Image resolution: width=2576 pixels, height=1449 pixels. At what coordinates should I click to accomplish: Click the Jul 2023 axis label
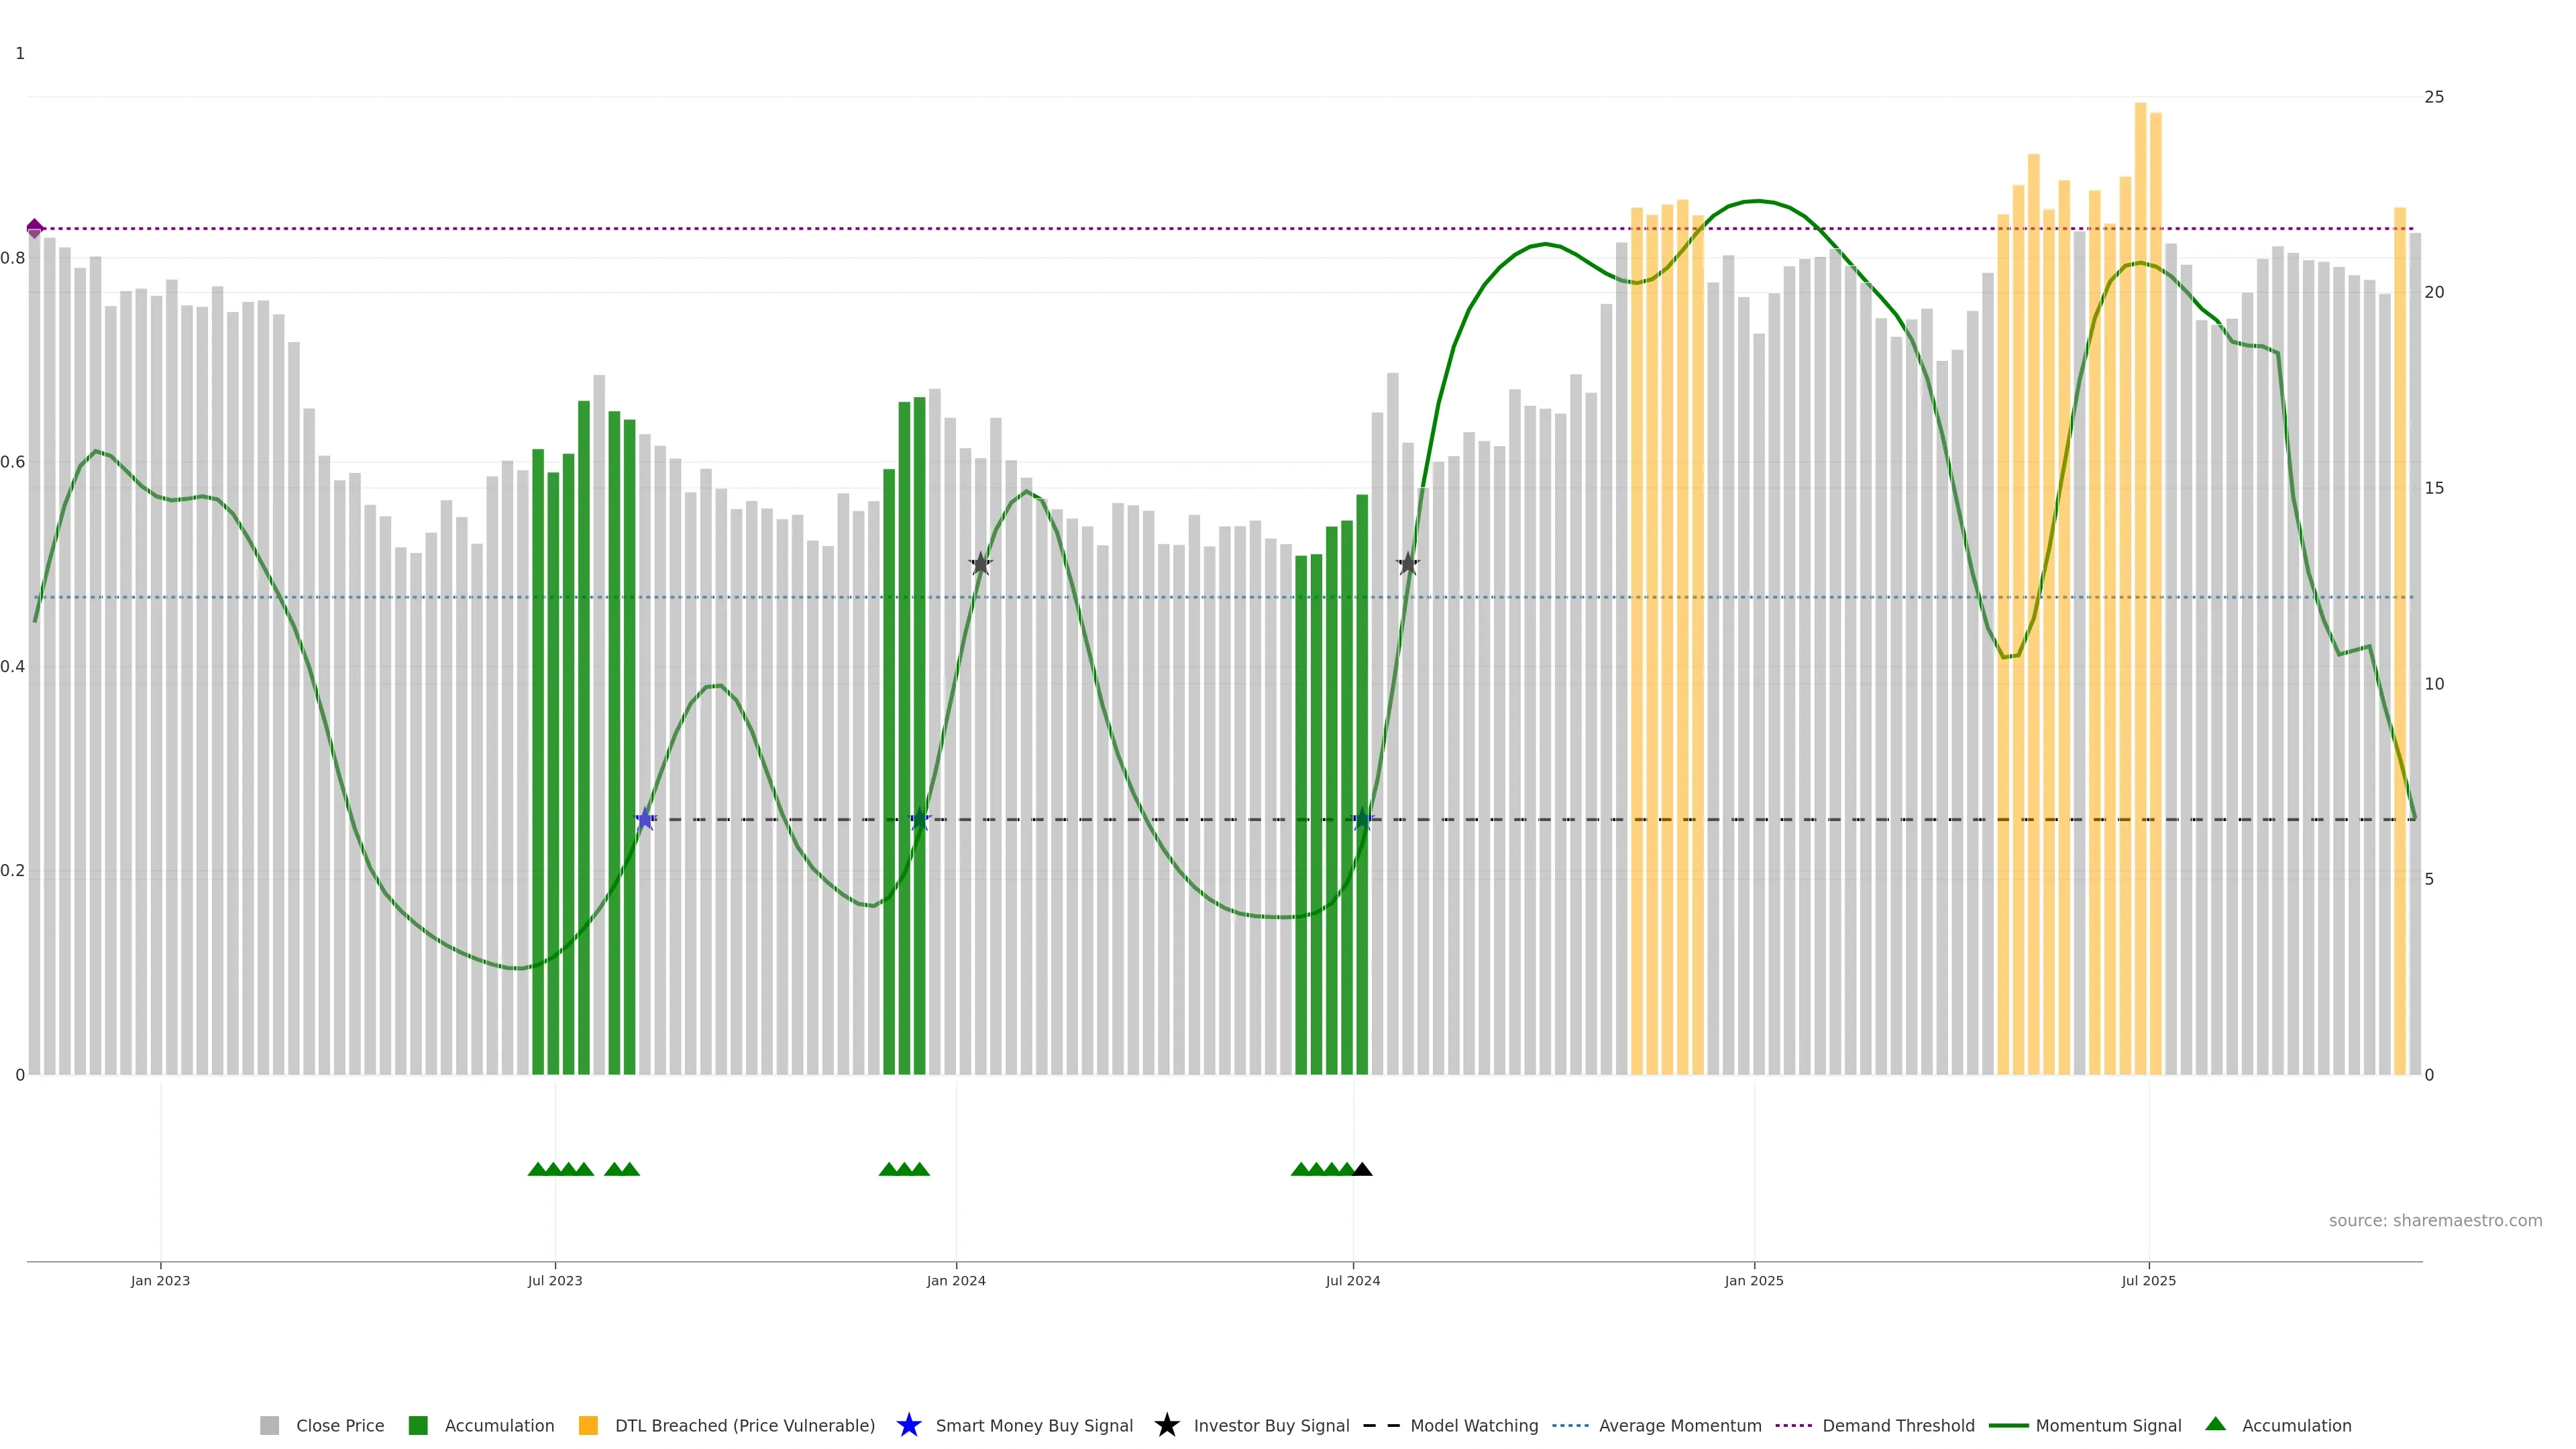555,1281
